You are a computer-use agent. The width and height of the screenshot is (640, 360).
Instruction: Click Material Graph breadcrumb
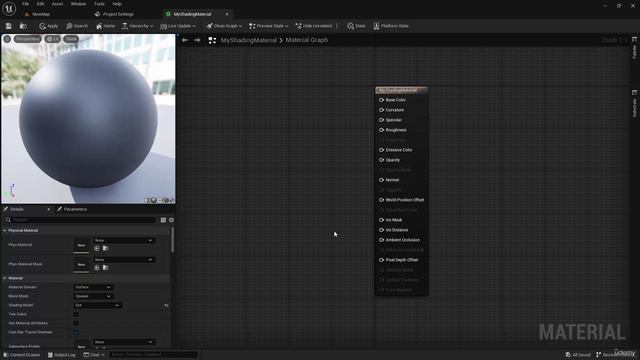coord(307,40)
